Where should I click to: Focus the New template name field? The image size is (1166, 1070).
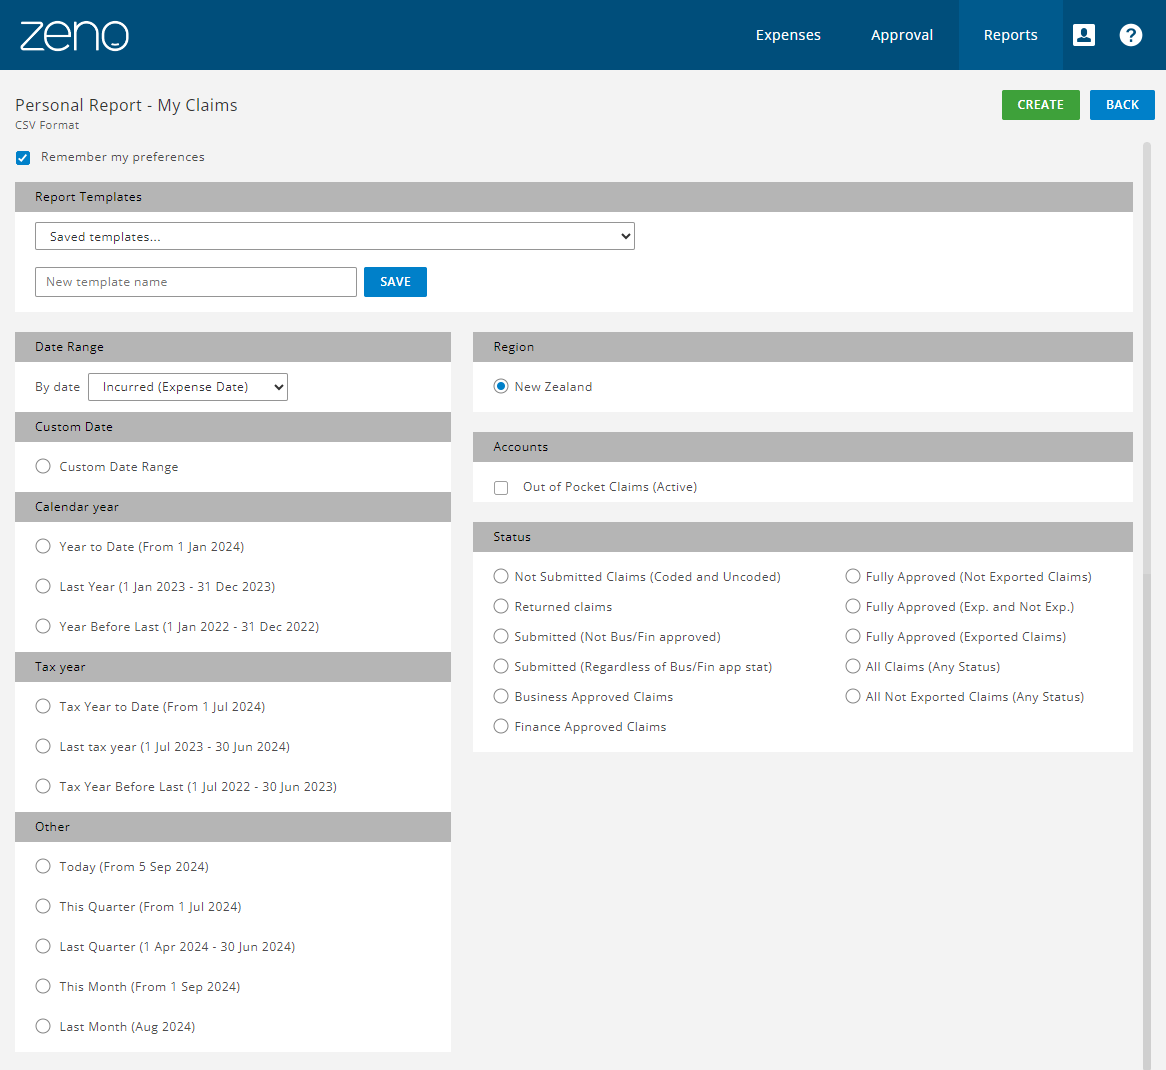[x=196, y=282]
